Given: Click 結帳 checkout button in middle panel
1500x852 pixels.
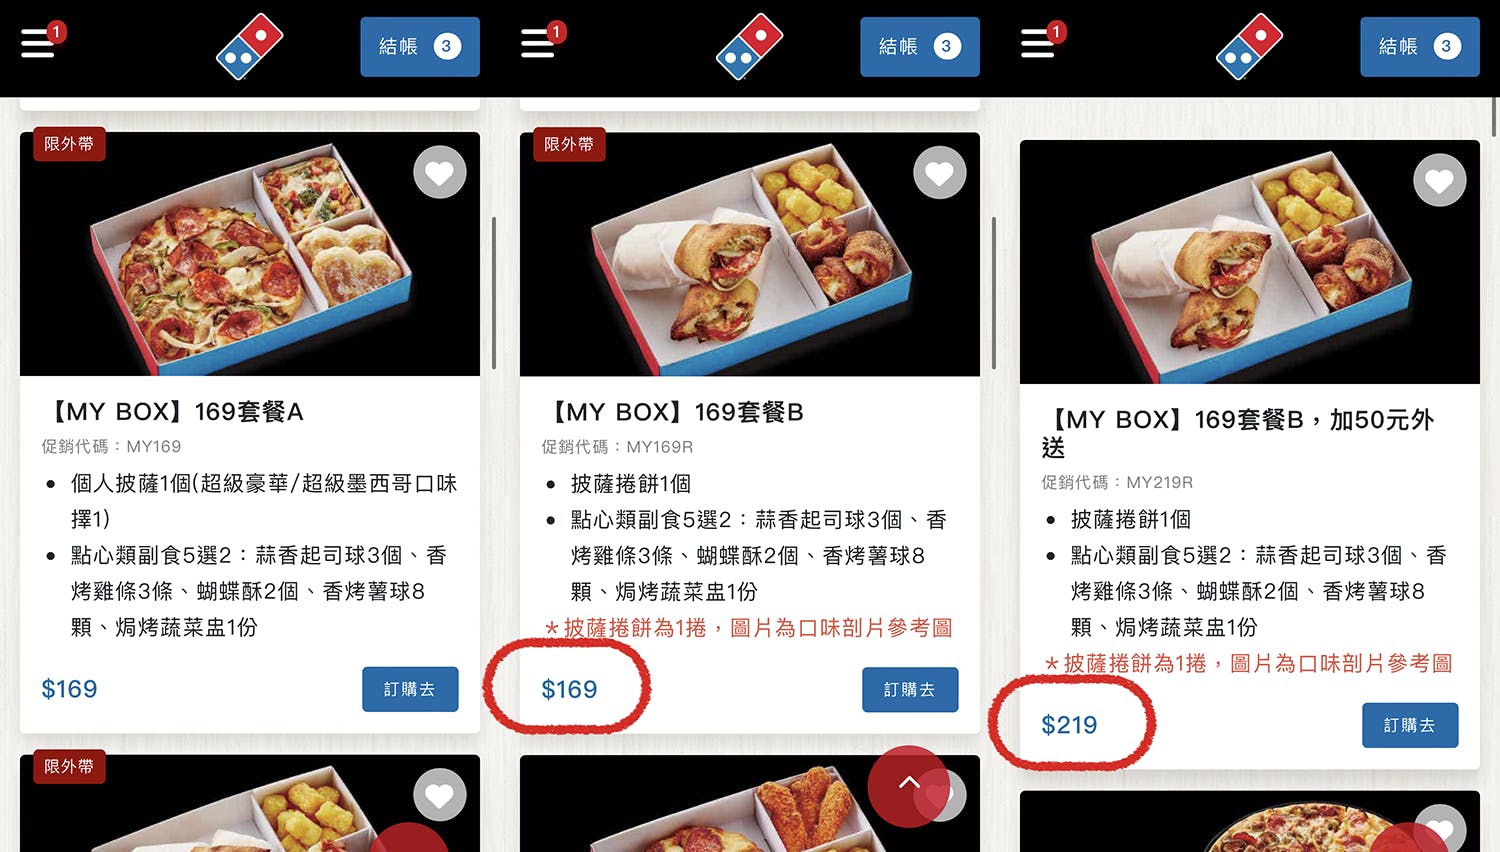Looking at the screenshot, I should click(920, 47).
